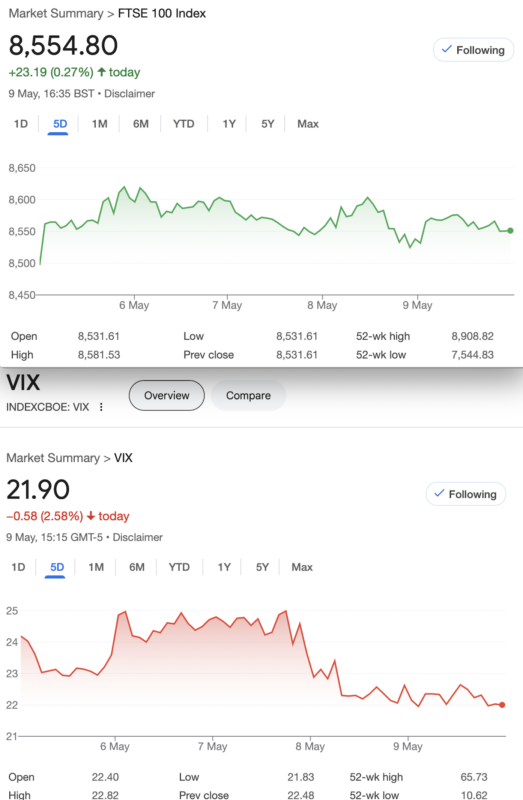Open the Compare button for VIX
Viewport: 523px width, 800px height.
point(248,395)
